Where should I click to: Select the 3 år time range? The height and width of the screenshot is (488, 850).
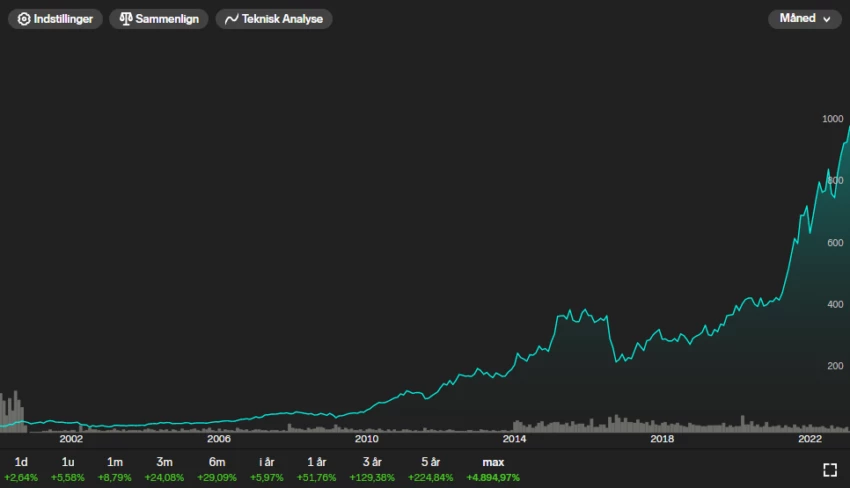[372, 469]
